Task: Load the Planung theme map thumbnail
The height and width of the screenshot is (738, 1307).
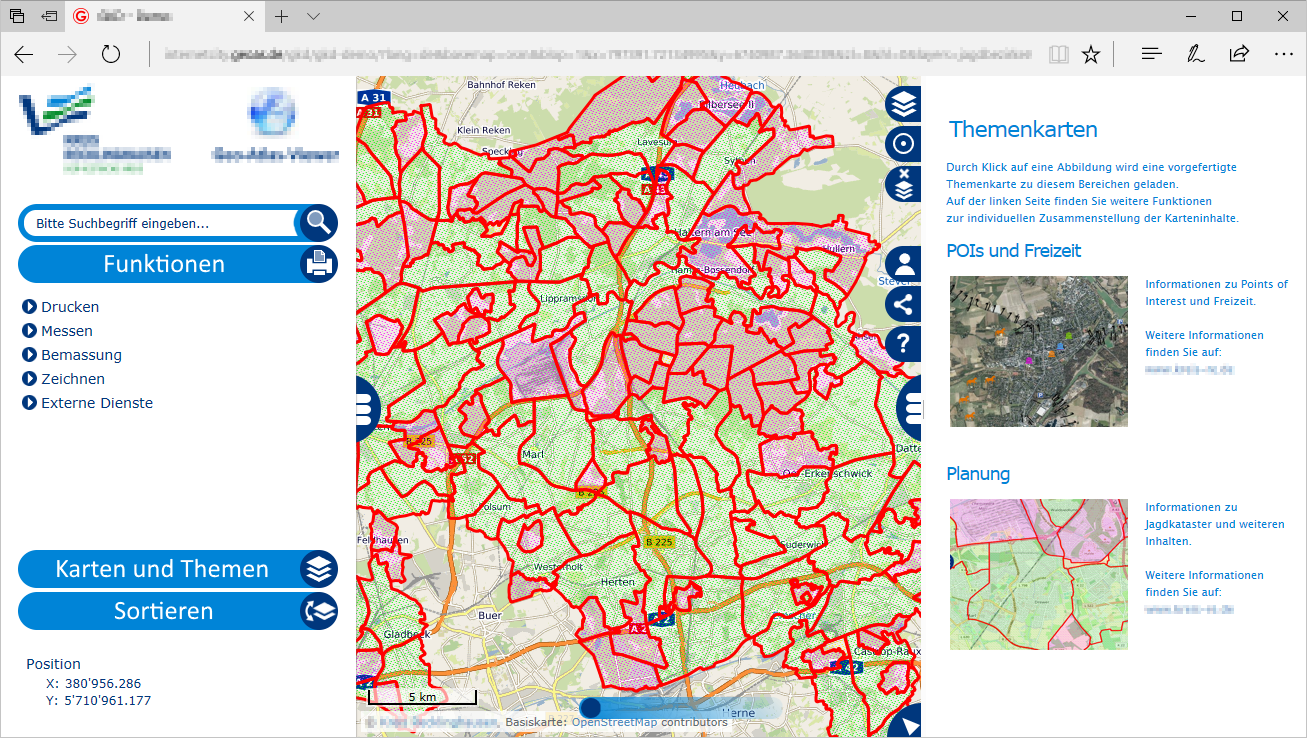Action: [x=1039, y=574]
